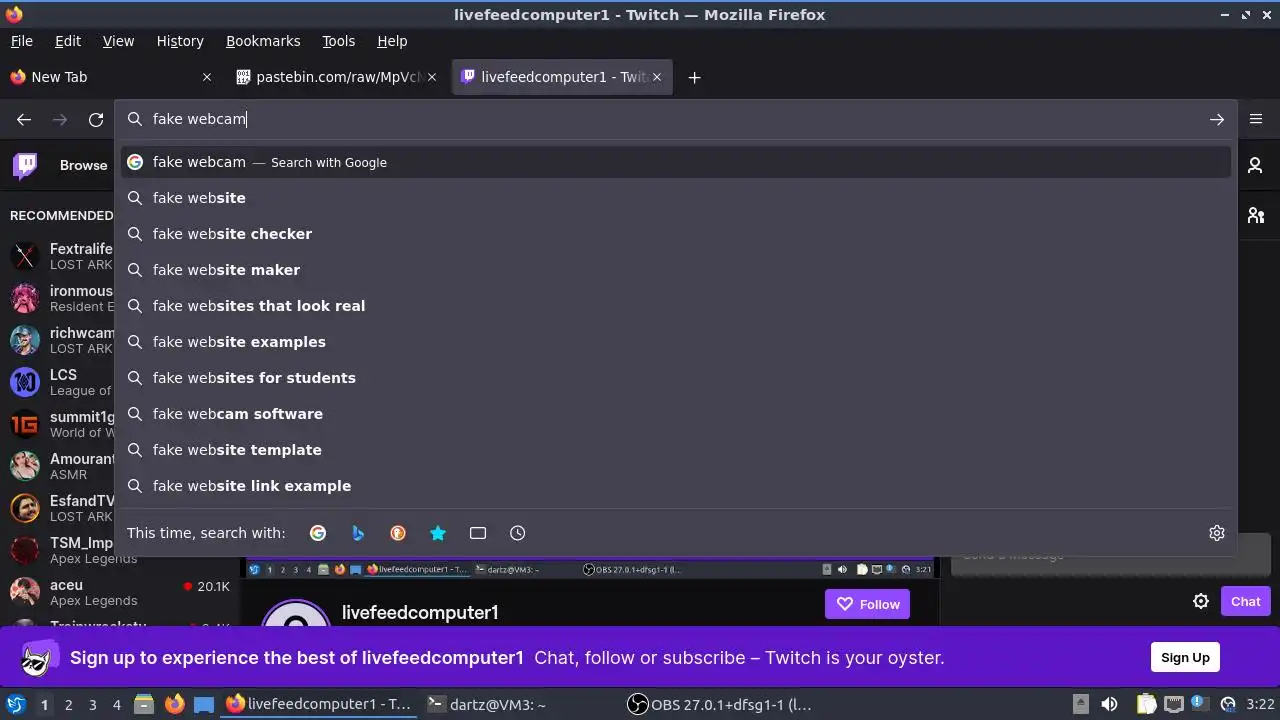
Task: Select 'fake websites that look real' suggestion
Action: [676, 306]
